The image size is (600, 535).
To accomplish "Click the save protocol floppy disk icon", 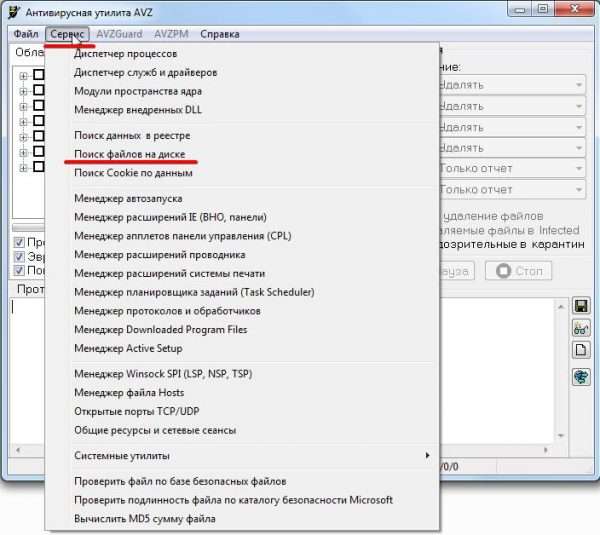I will pyautogui.click(x=581, y=306).
